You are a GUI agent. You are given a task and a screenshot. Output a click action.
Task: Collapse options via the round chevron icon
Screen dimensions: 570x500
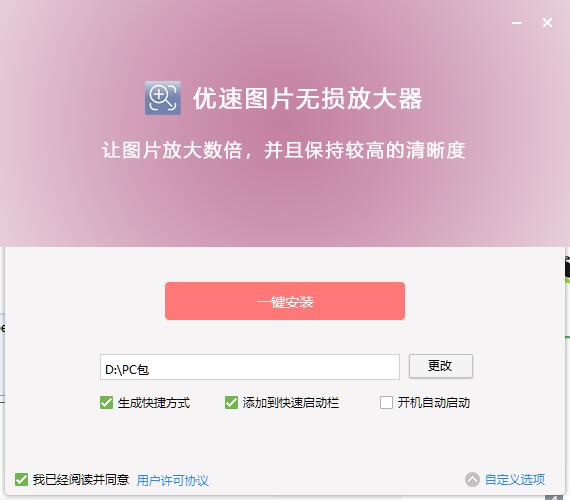click(472, 479)
